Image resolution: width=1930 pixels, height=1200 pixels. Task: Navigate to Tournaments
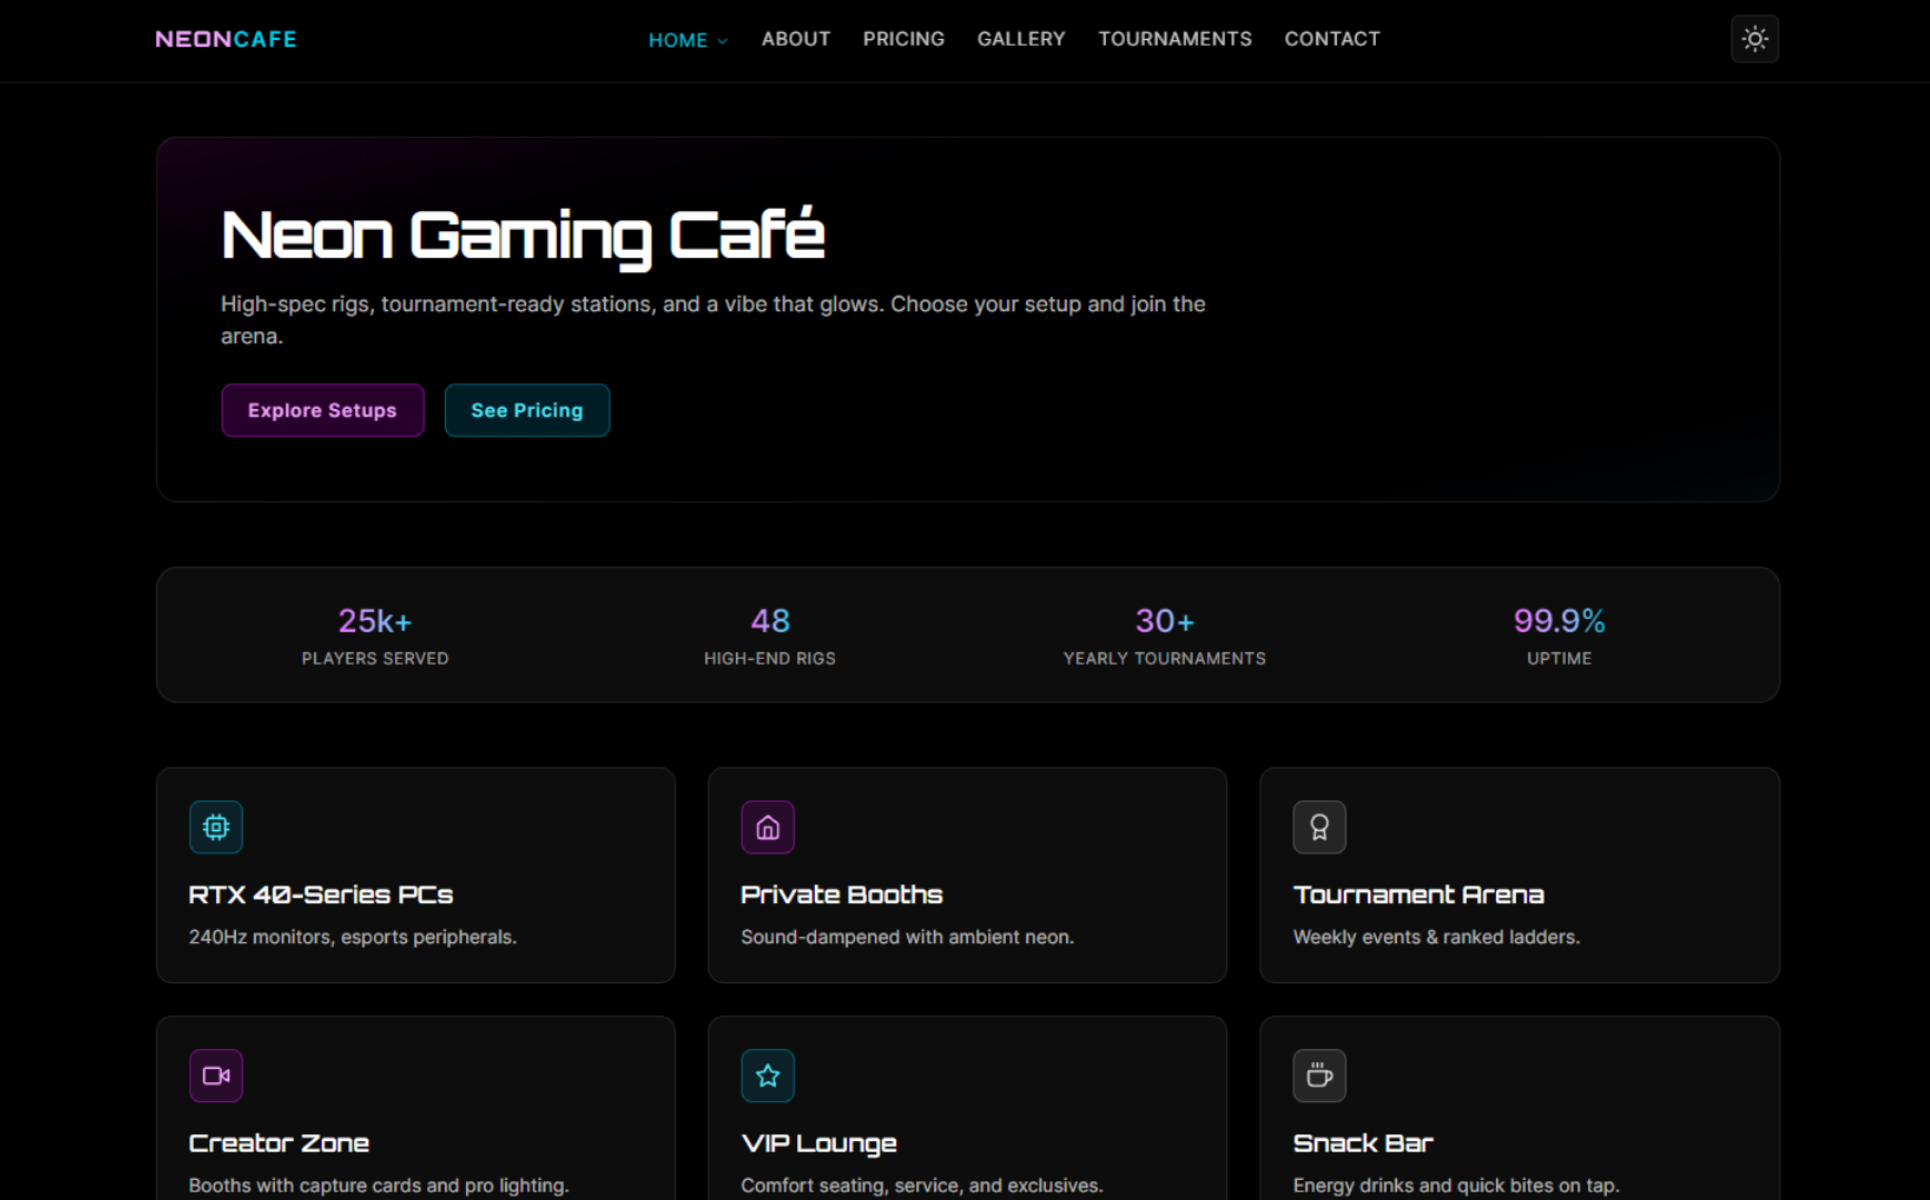[1174, 39]
